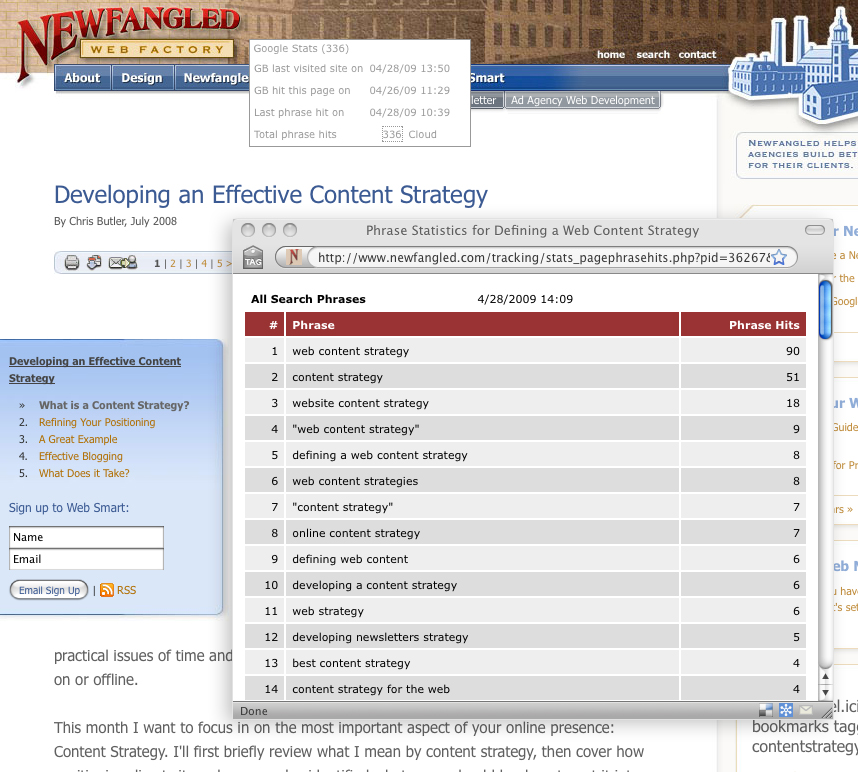Click the Email input field
The height and width of the screenshot is (772, 858).
point(86,559)
